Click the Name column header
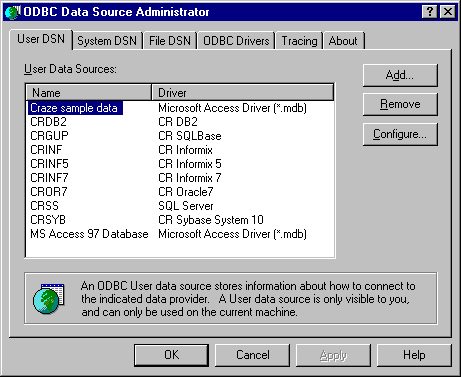Screen dimensions: 461x377 pos(89,93)
